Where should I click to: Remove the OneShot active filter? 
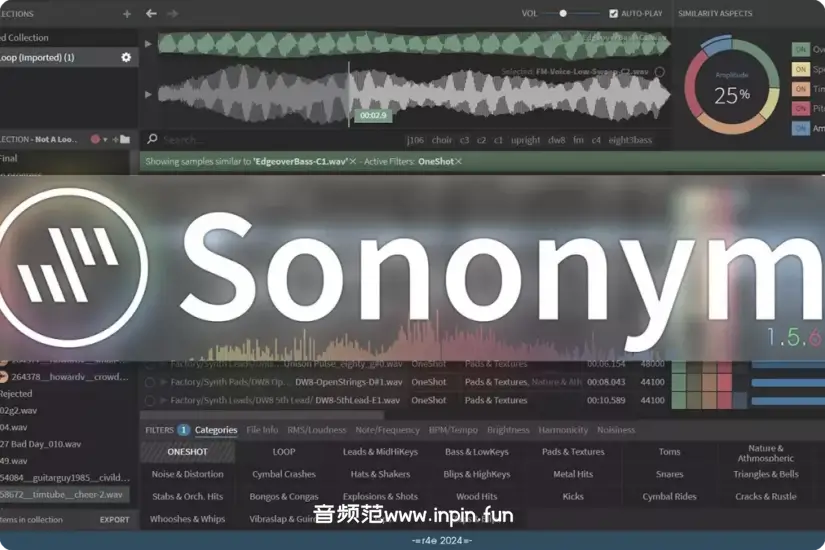point(458,162)
